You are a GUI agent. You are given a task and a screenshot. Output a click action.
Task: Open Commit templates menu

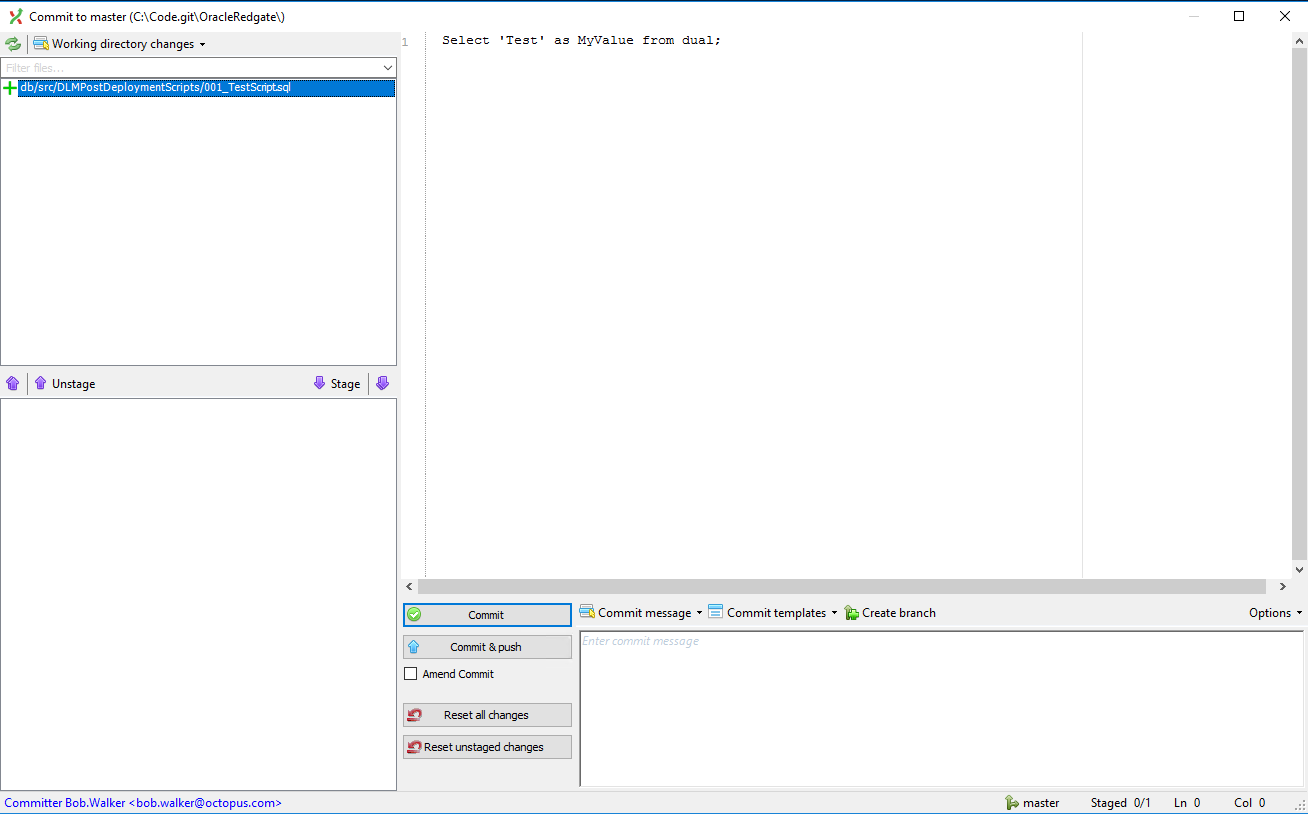[x=773, y=613]
